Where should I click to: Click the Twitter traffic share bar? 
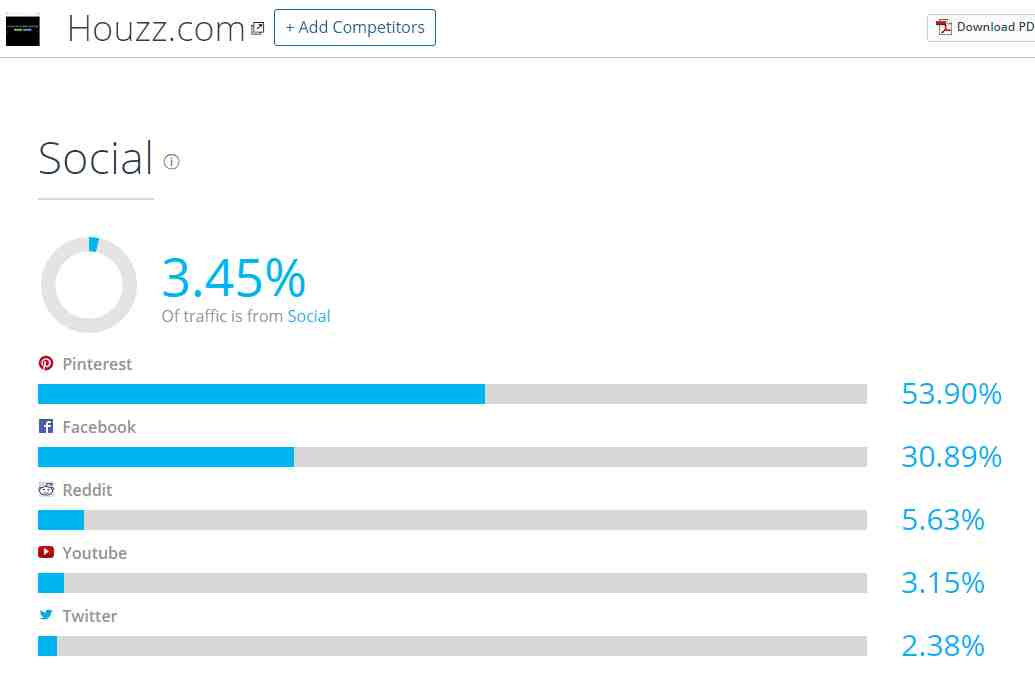click(452, 646)
